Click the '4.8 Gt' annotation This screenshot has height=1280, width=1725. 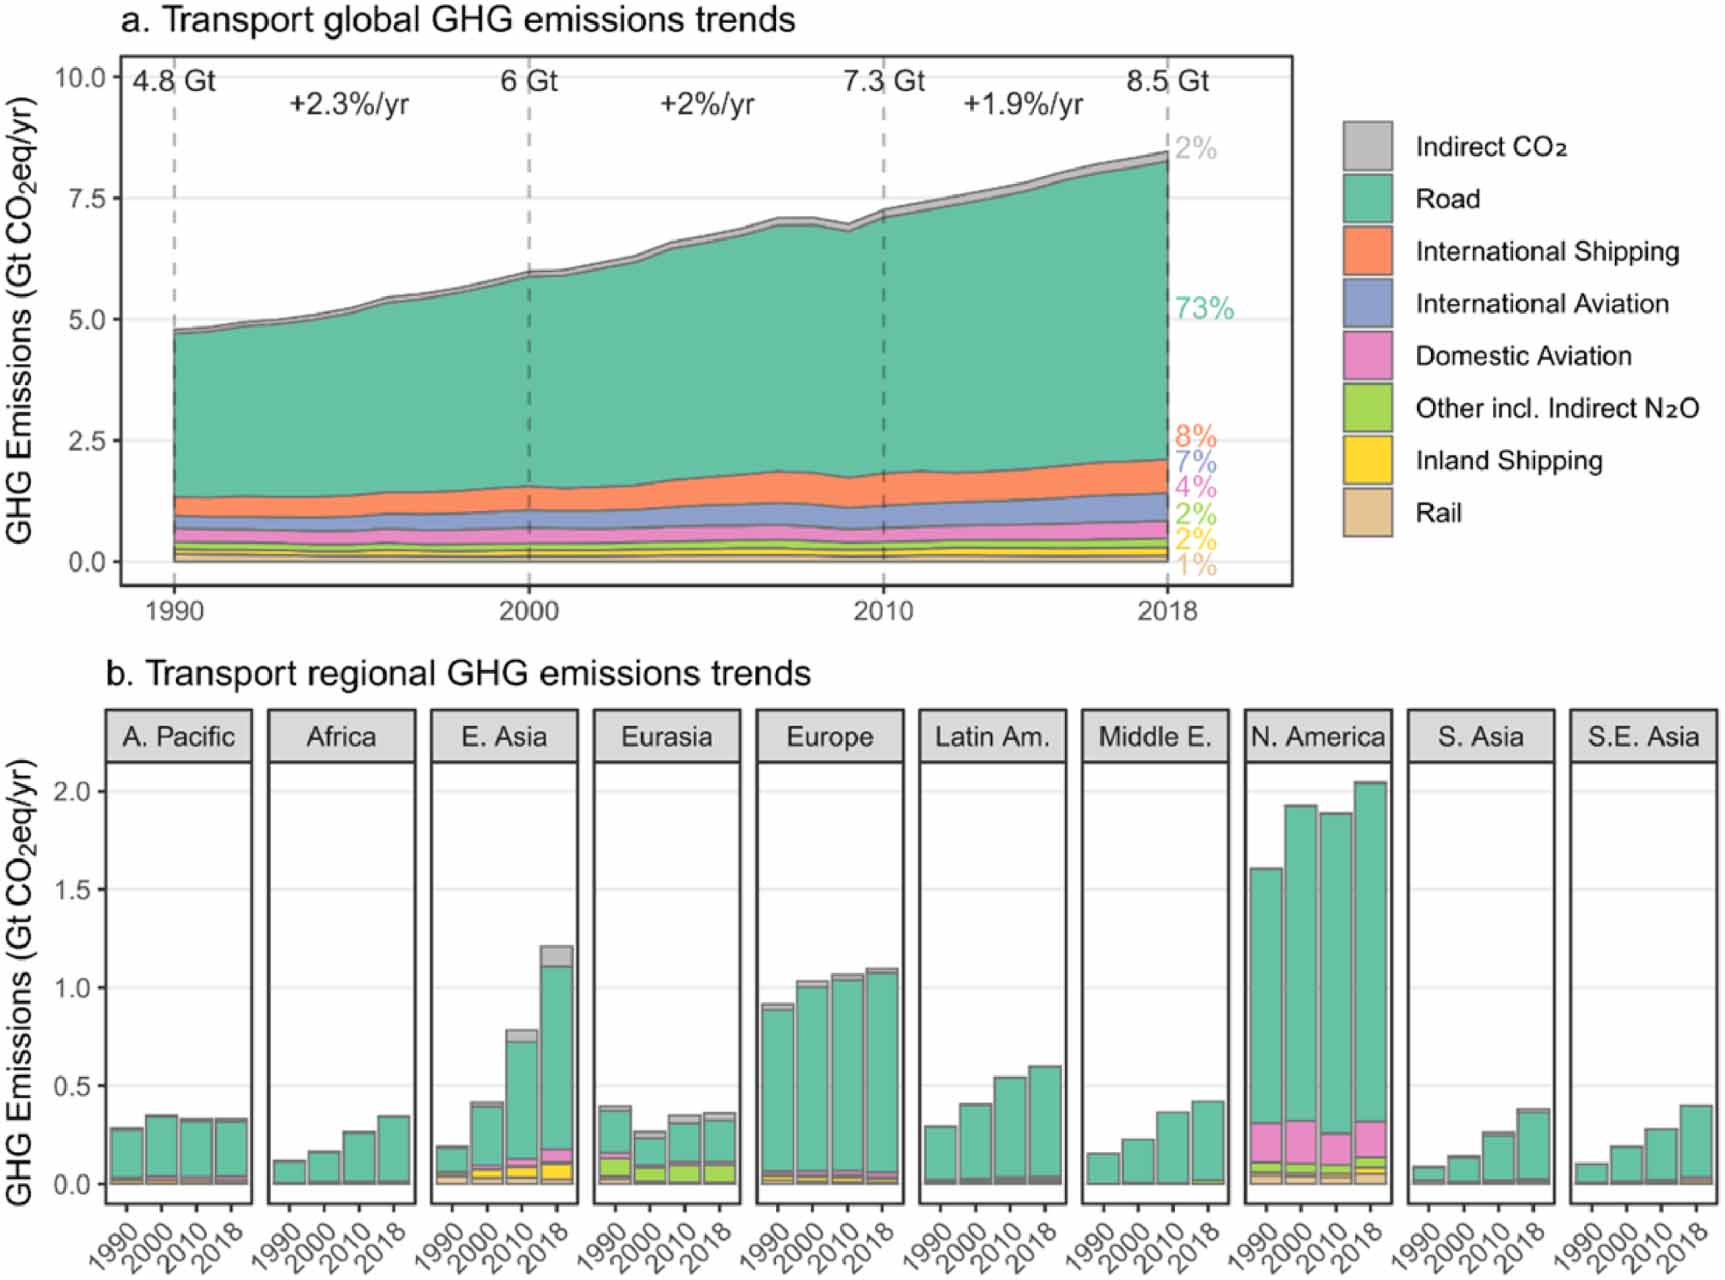pos(174,80)
